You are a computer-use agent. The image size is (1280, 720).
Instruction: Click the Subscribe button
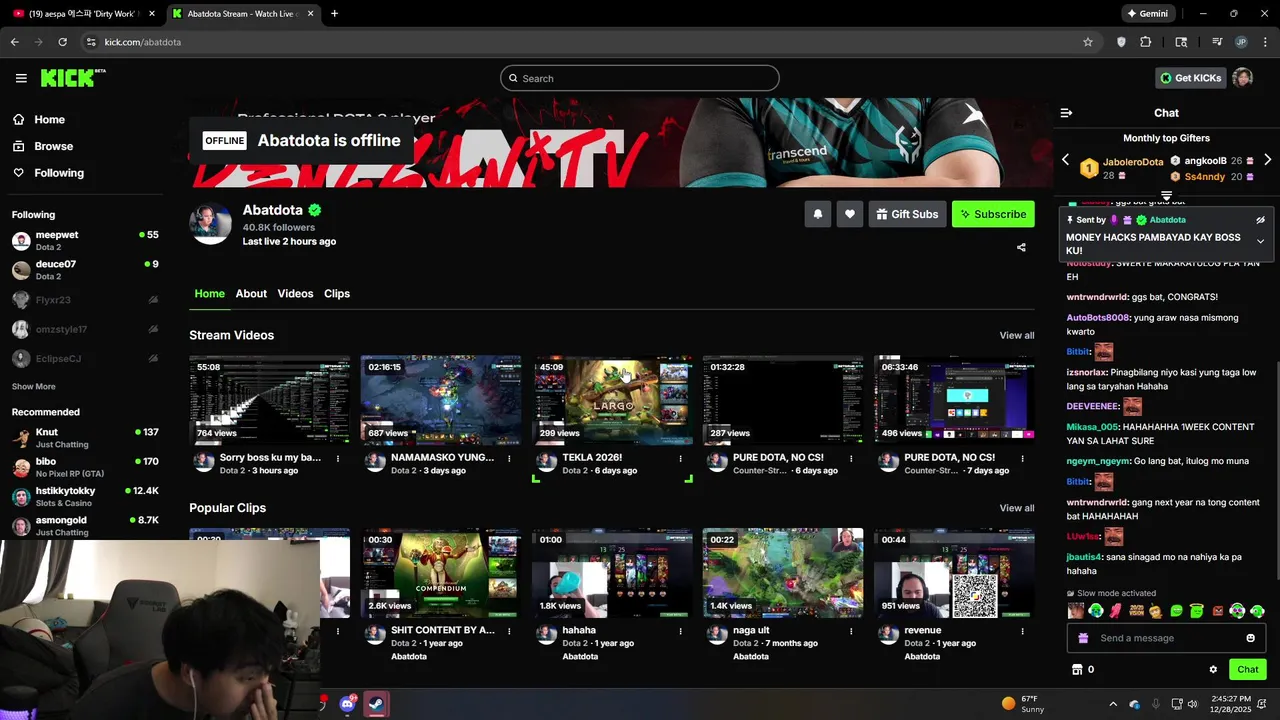(993, 214)
